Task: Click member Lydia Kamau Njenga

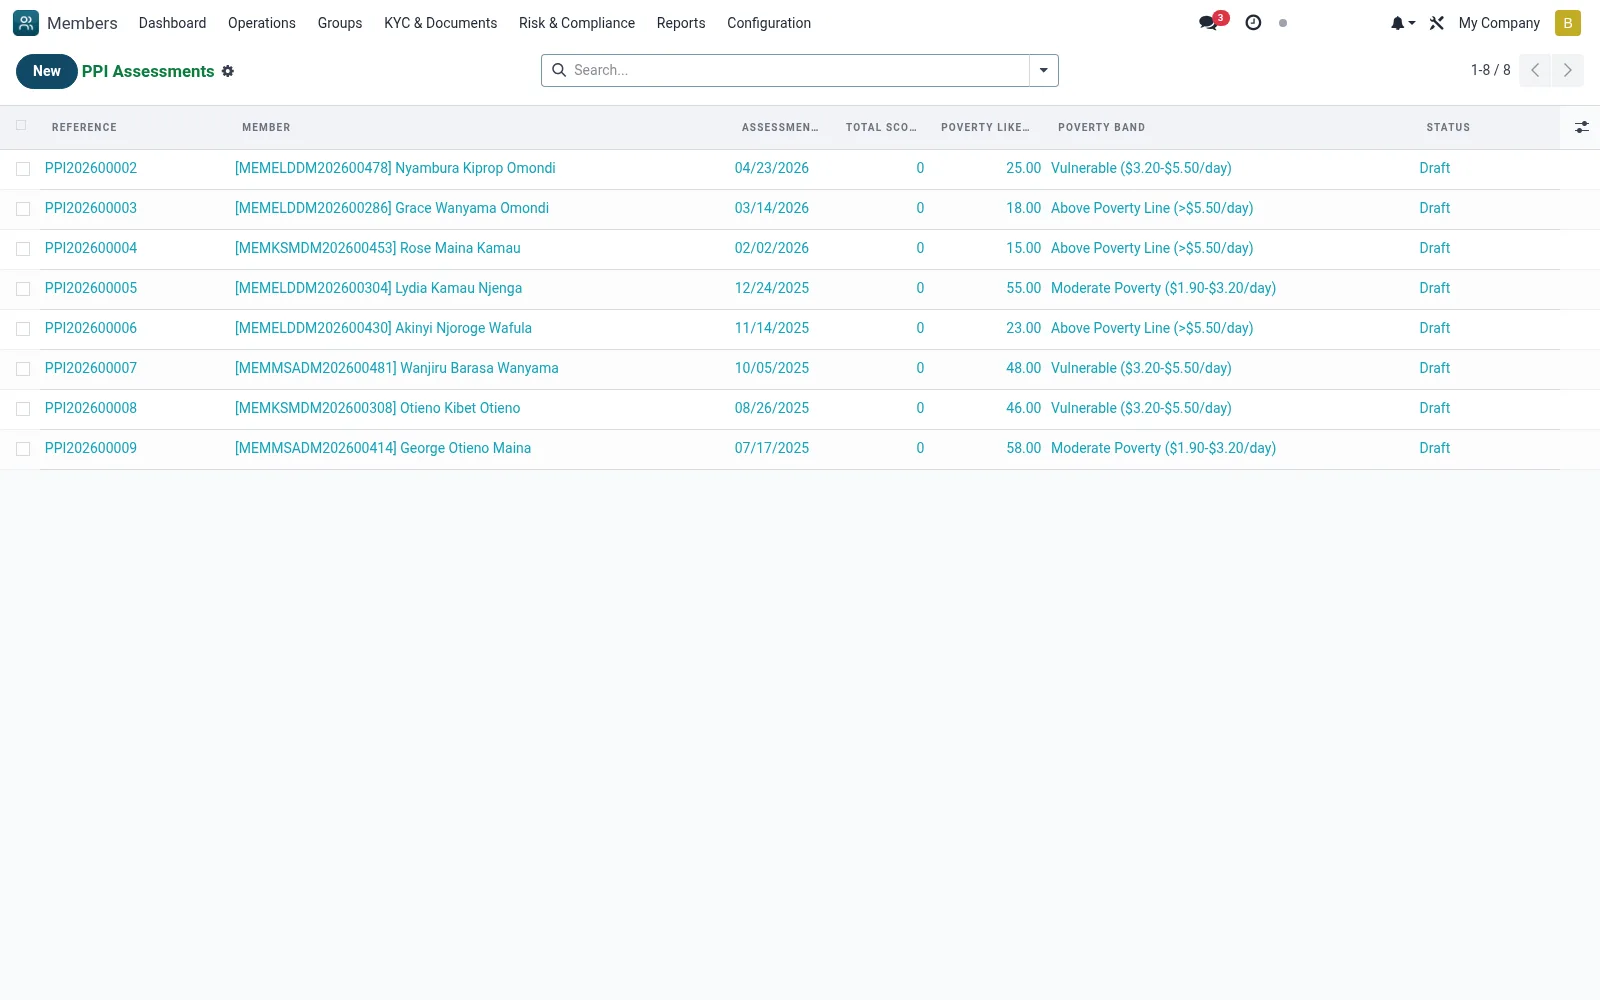Action: click(378, 288)
